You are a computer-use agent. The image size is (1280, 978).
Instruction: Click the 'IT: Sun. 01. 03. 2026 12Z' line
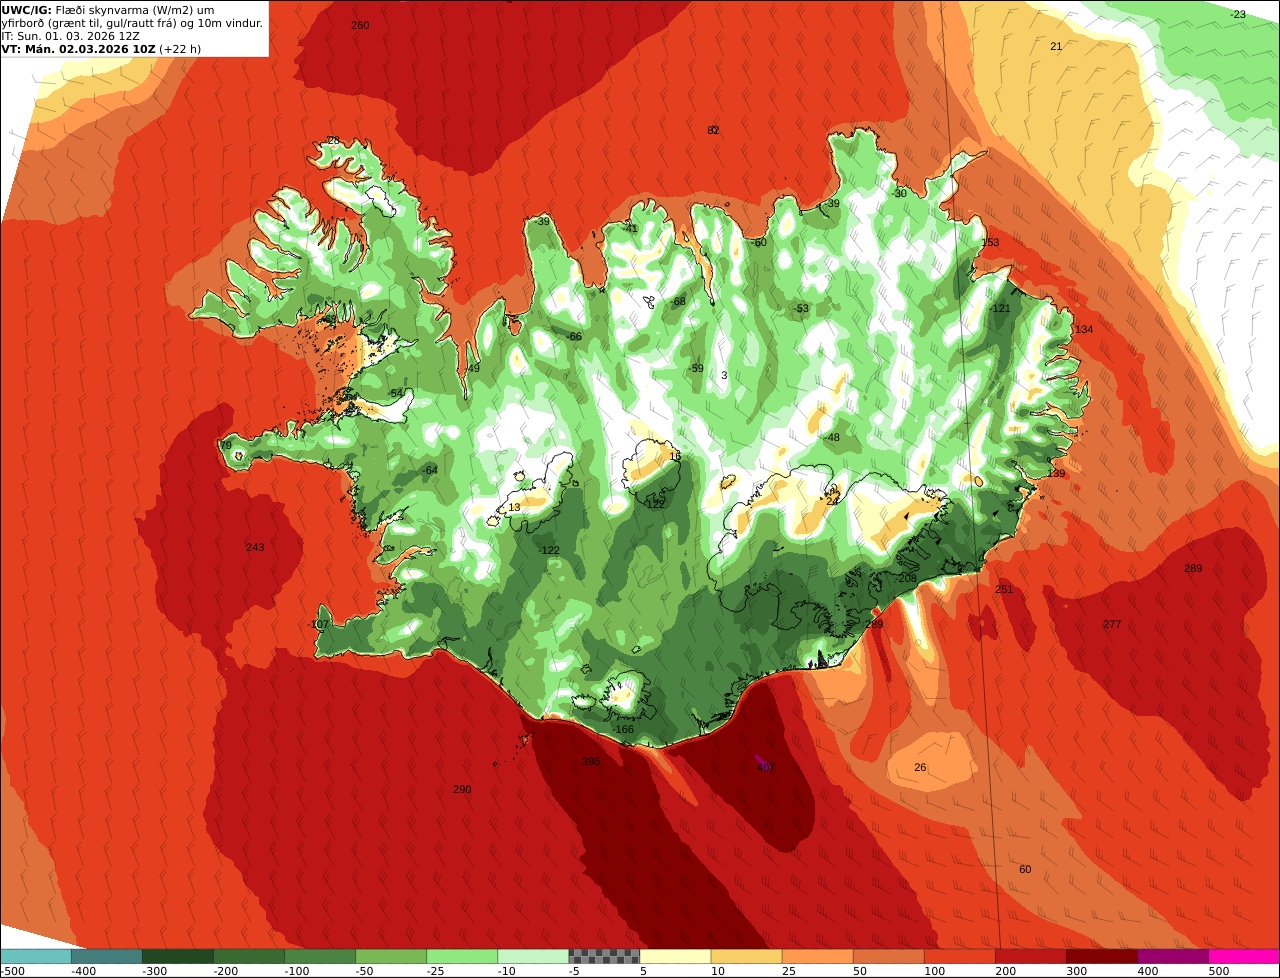coord(71,35)
